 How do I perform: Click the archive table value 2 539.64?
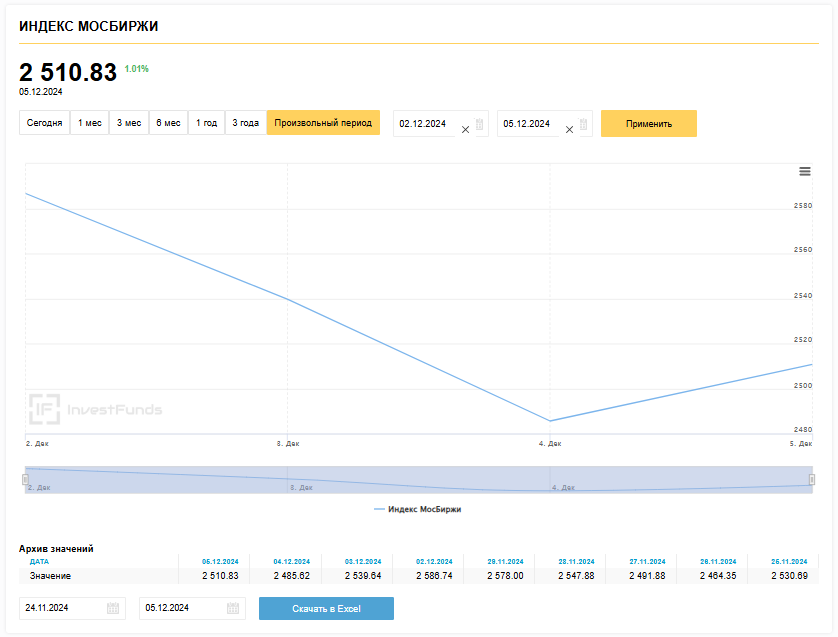tap(363, 576)
